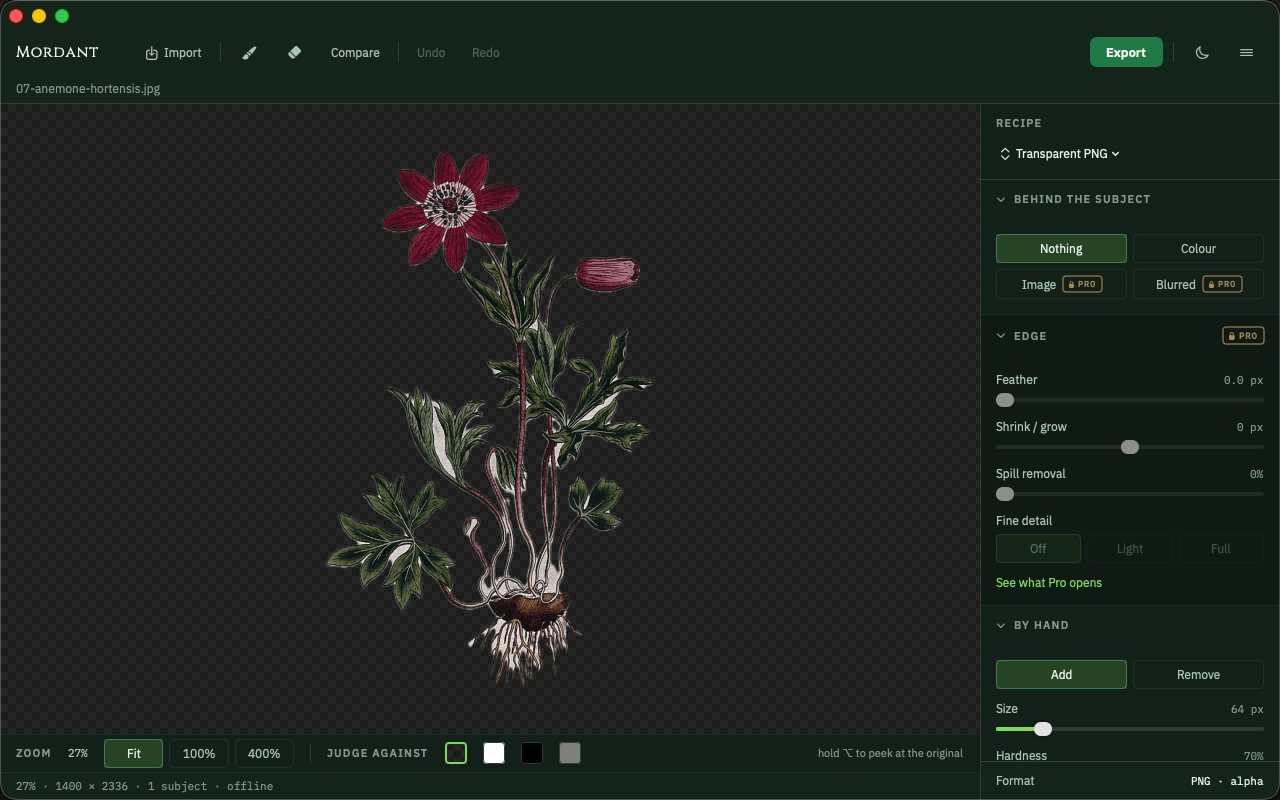Click the 'RECIPE' heading
The width and height of the screenshot is (1280, 800).
point(1019,123)
